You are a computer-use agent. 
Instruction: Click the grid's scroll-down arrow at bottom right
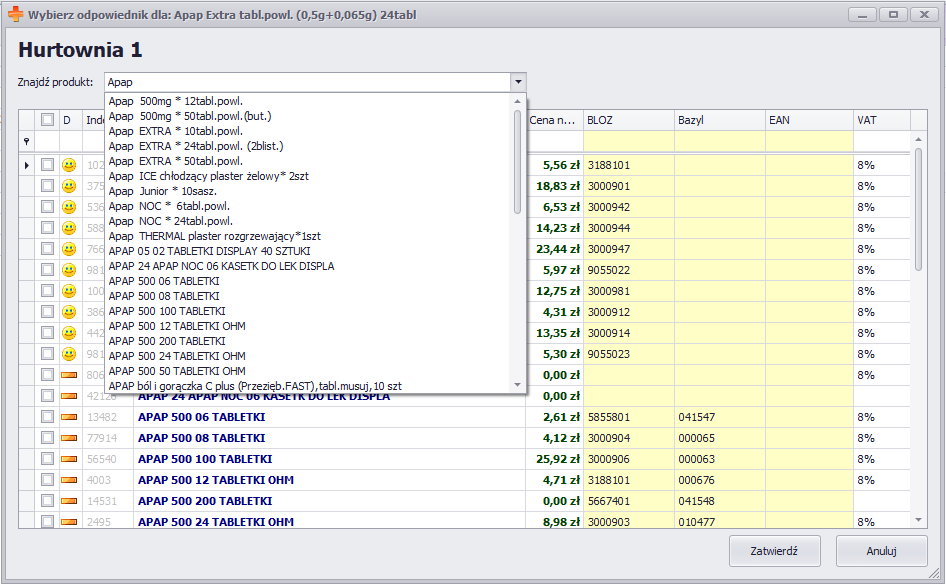click(x=919, y=520)
